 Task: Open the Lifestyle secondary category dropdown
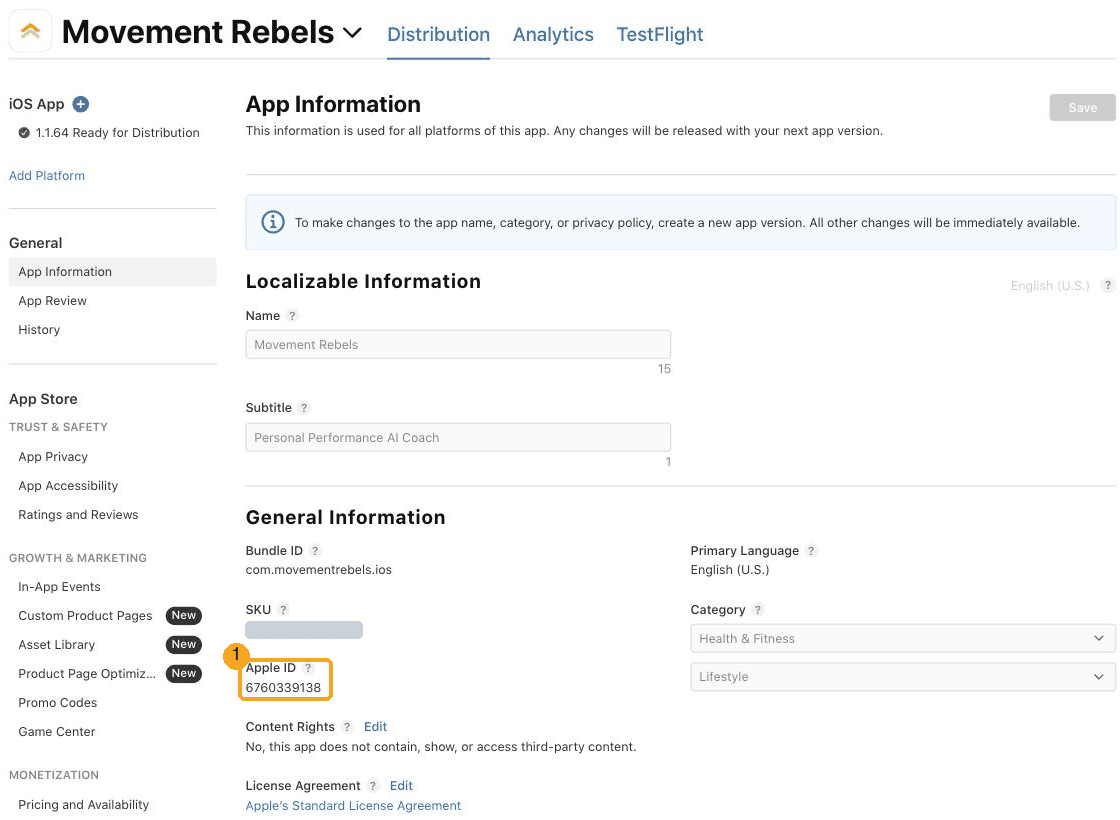tap(903, 676)
